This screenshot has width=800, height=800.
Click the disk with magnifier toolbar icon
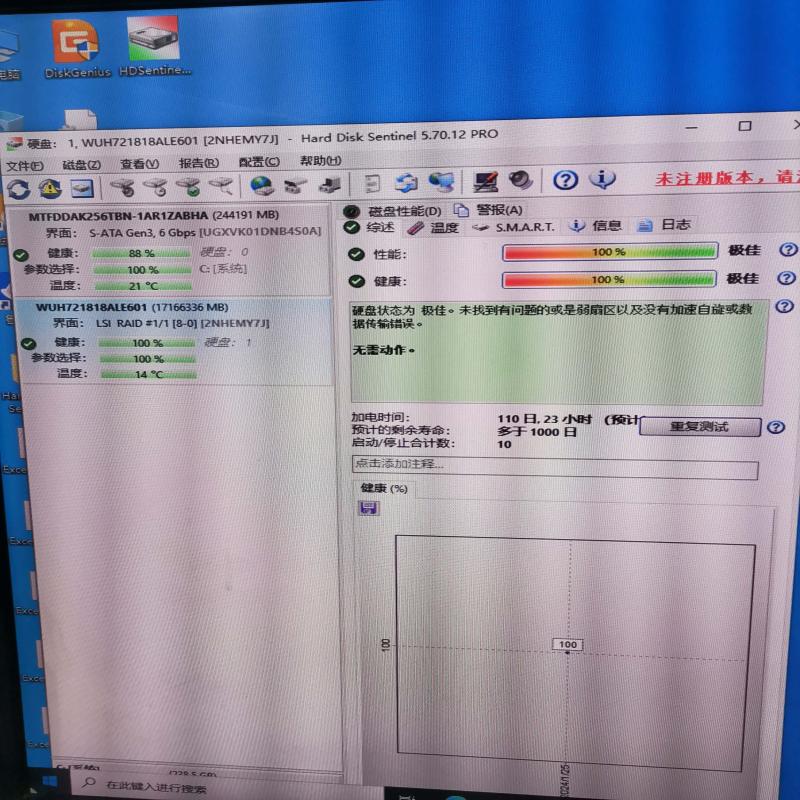tap(221, 186)
